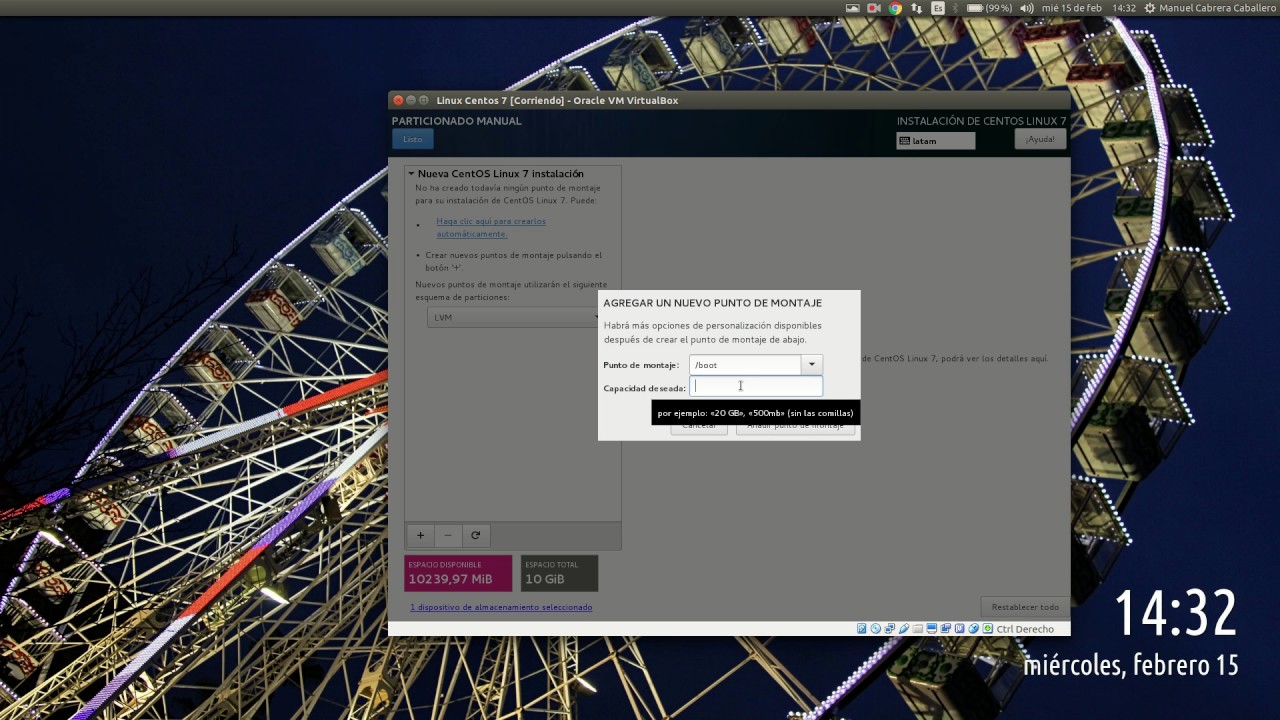The height and width of the screenshot is (720, 1280).
Task: Collapse Nueva CentOS Linux 7 instalación section
Action: click(411, 174)
